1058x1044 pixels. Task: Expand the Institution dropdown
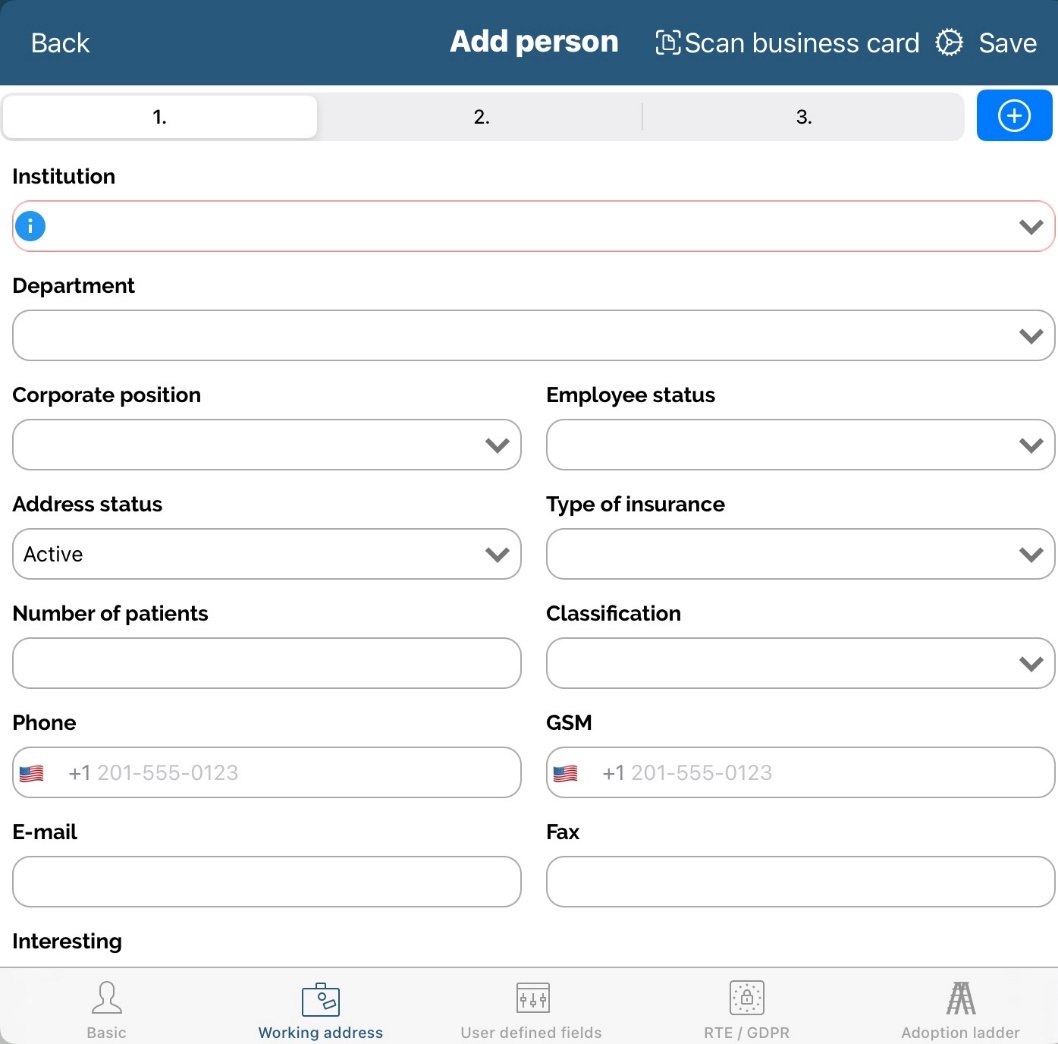(1030, 227)
